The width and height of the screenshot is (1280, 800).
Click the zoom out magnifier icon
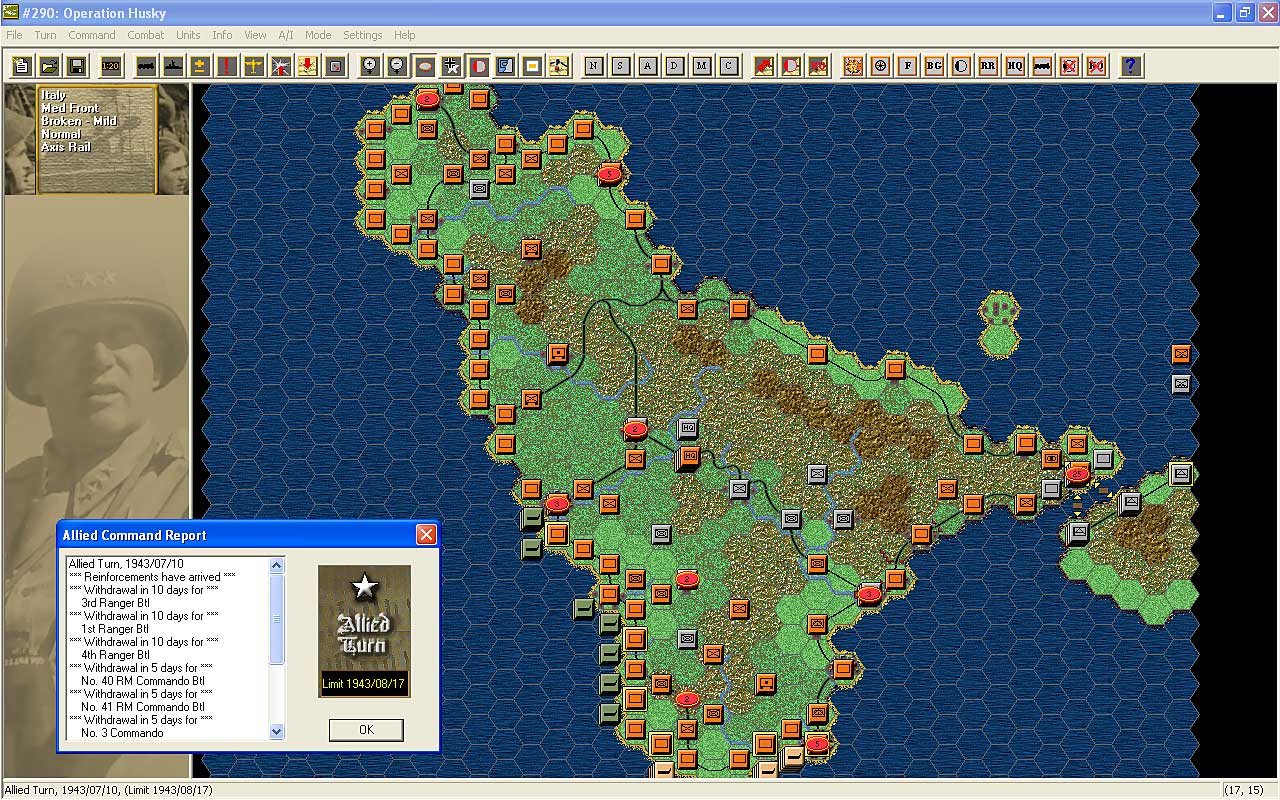coord(397,66)
